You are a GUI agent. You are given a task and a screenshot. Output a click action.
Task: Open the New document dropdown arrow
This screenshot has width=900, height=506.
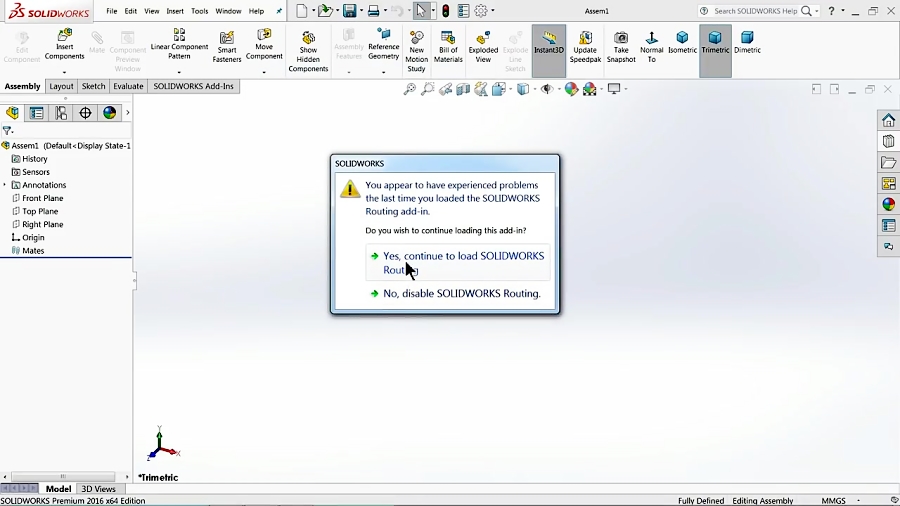313,10
